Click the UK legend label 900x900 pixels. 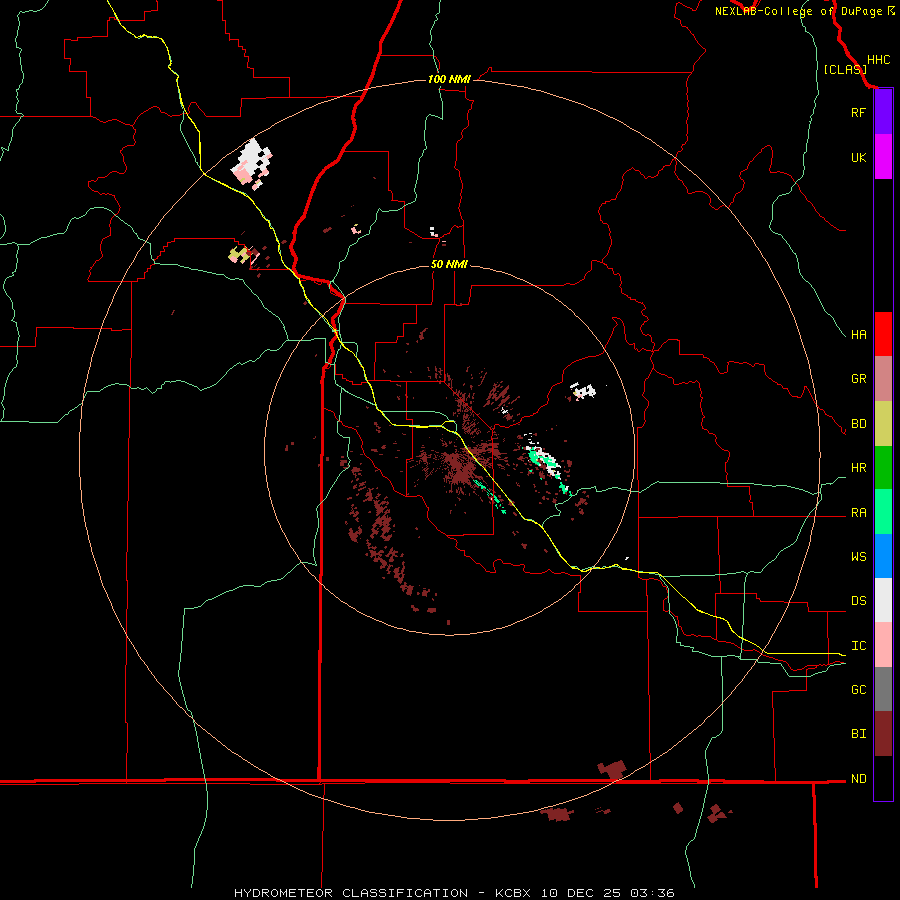[858, 158]
